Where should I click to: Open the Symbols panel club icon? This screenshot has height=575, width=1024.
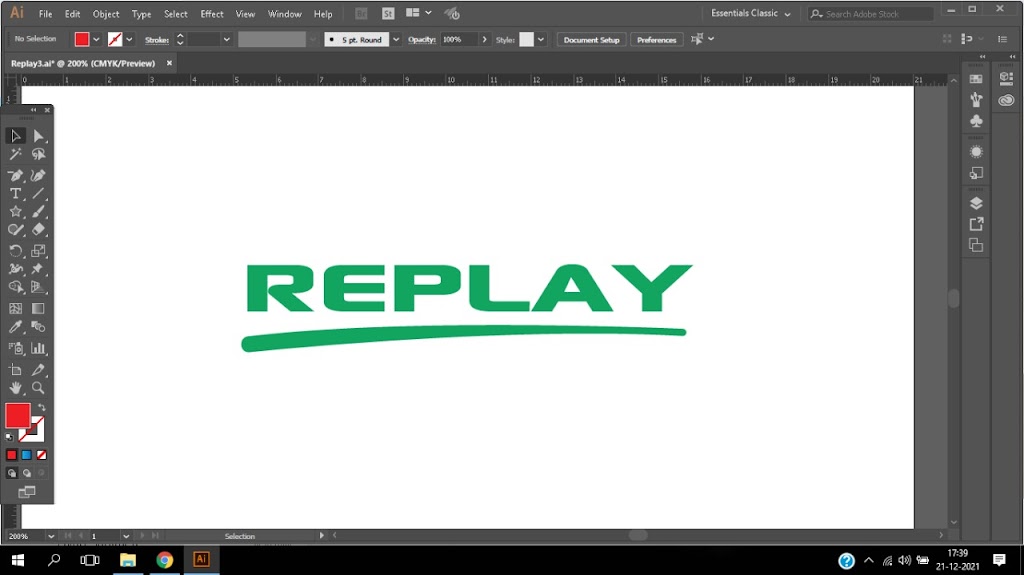coord(976,121)
